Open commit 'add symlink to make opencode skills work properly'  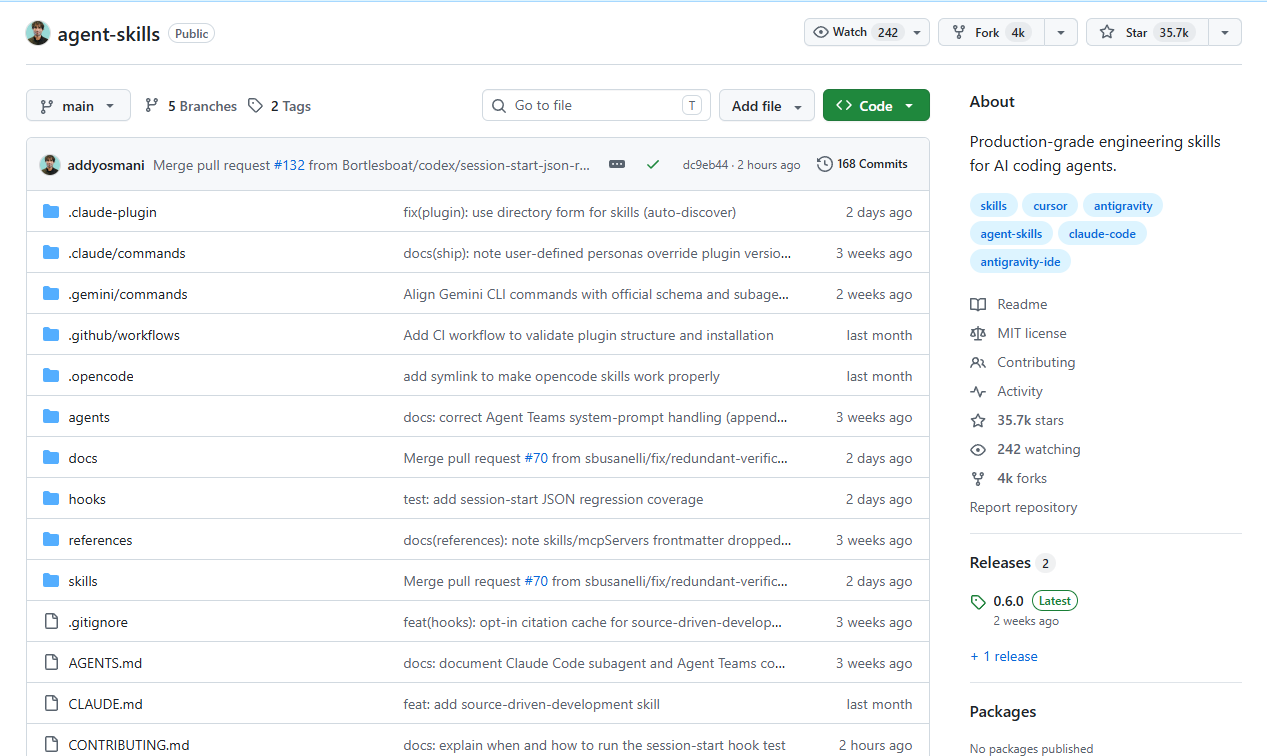point(561,376)
